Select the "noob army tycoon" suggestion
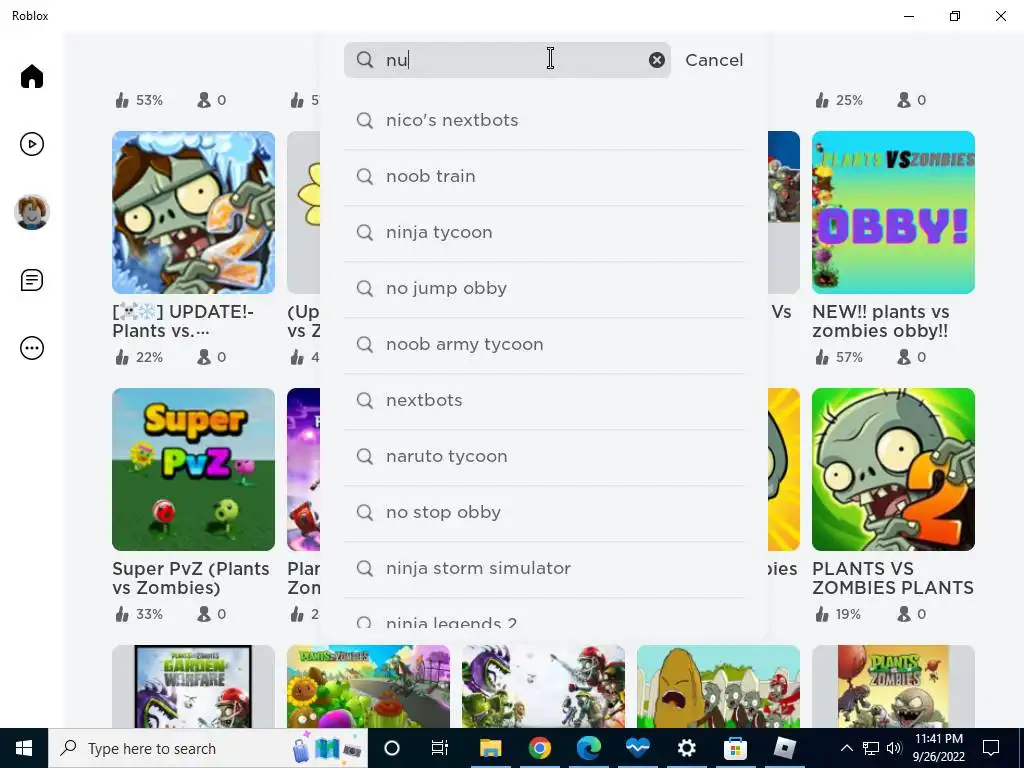 pyautogui.click(x=545, y=345)
